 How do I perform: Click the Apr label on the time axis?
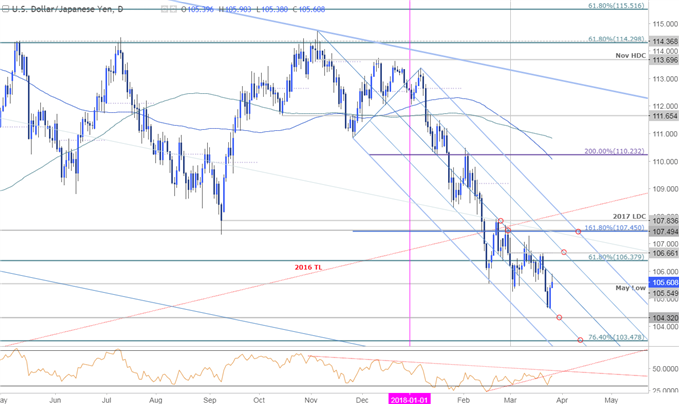562,400
